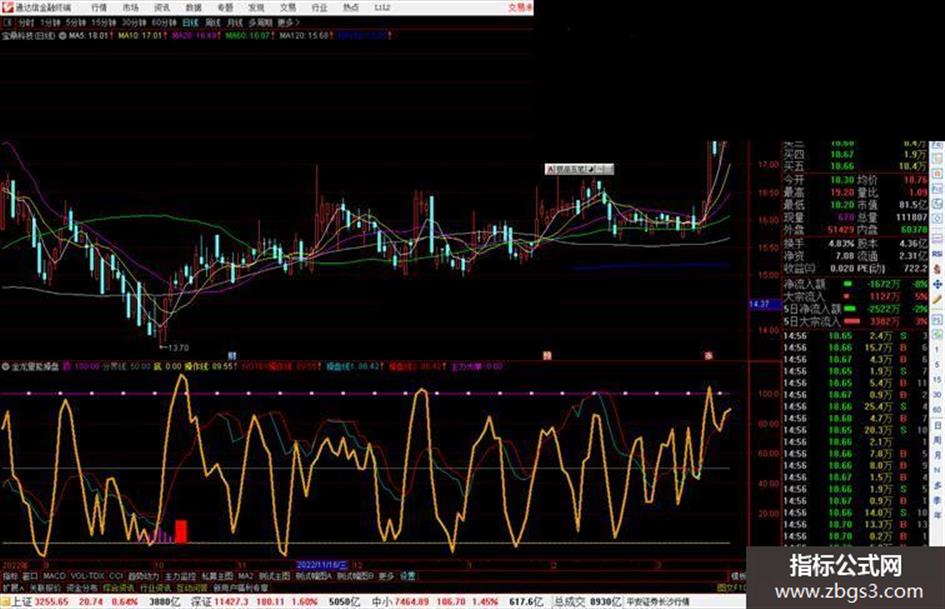Click the round icon before MA5

[x=62, y=36]
